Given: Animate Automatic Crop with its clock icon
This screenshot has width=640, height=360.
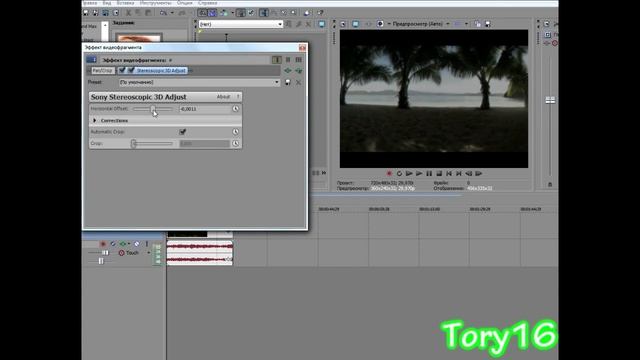Looking at the screenshot, I should point(236,132).
